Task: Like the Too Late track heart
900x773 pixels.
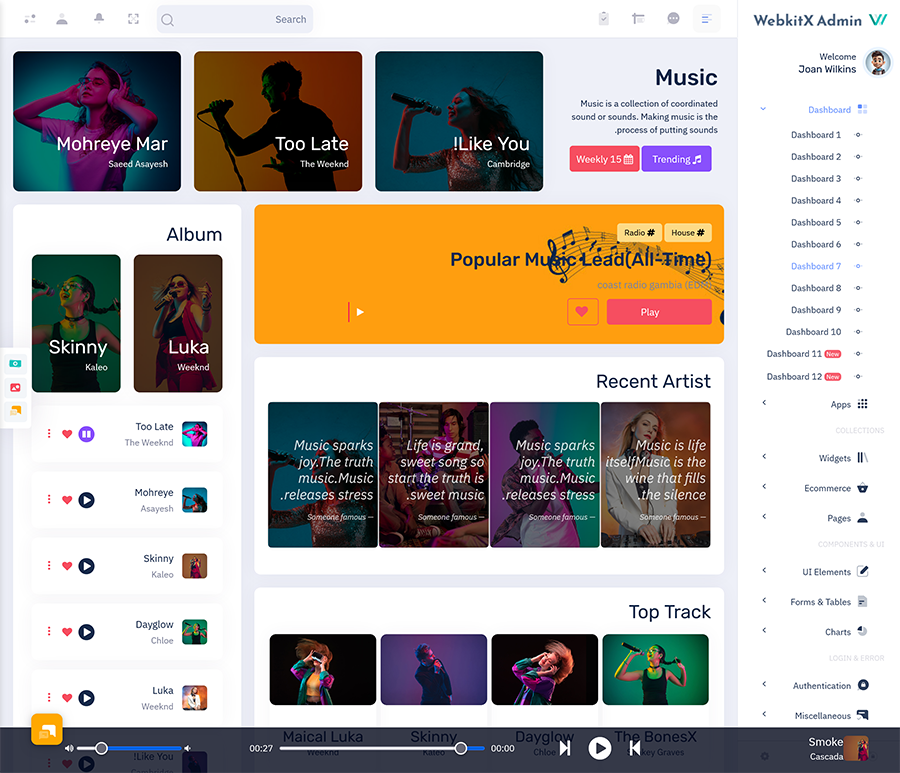Action: tap(67, 434)
